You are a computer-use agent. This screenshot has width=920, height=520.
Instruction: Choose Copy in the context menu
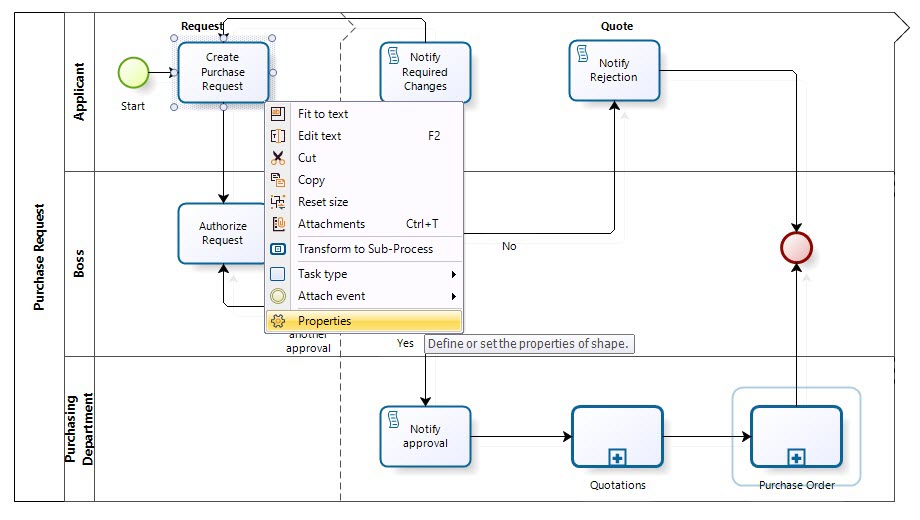364,180
